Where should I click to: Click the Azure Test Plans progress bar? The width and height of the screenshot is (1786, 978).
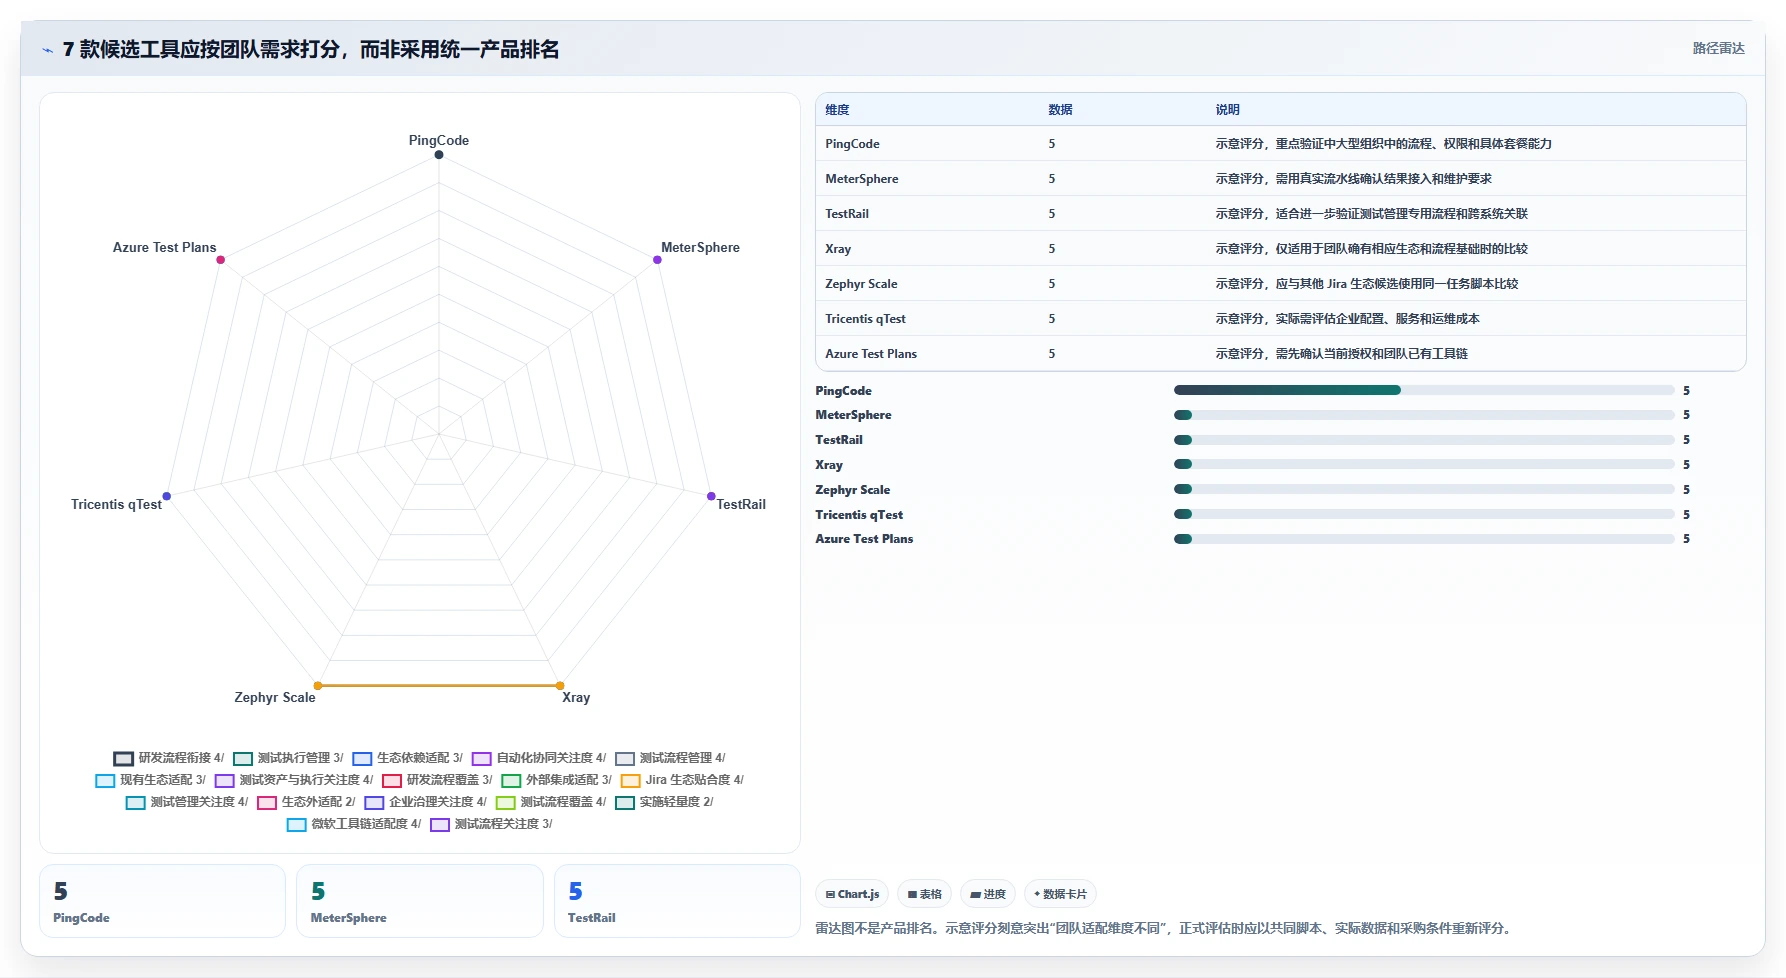pos(1424,539)
